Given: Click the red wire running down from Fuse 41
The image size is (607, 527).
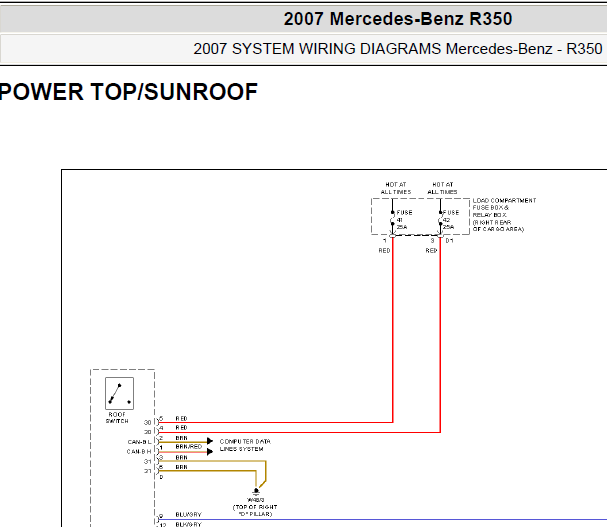Looking at the screenshot, I should pos(393,329).
